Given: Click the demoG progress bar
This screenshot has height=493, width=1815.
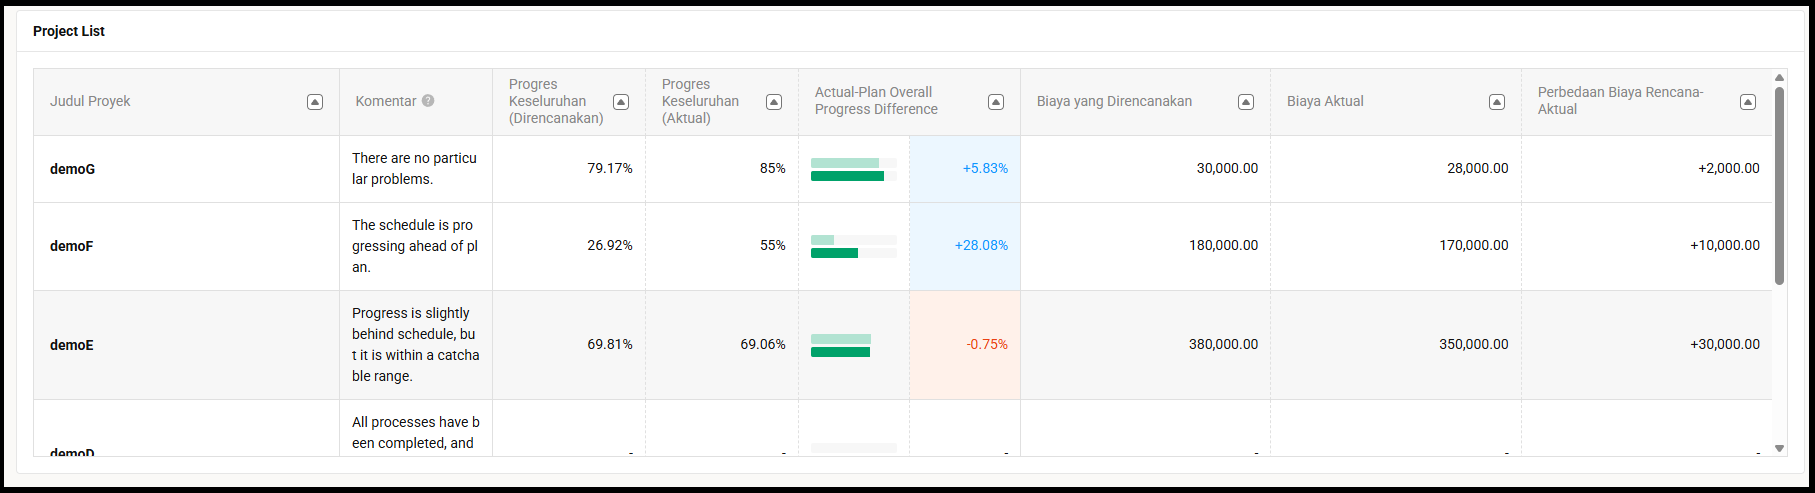Looking at the screenshot, I should coord(853,169).
